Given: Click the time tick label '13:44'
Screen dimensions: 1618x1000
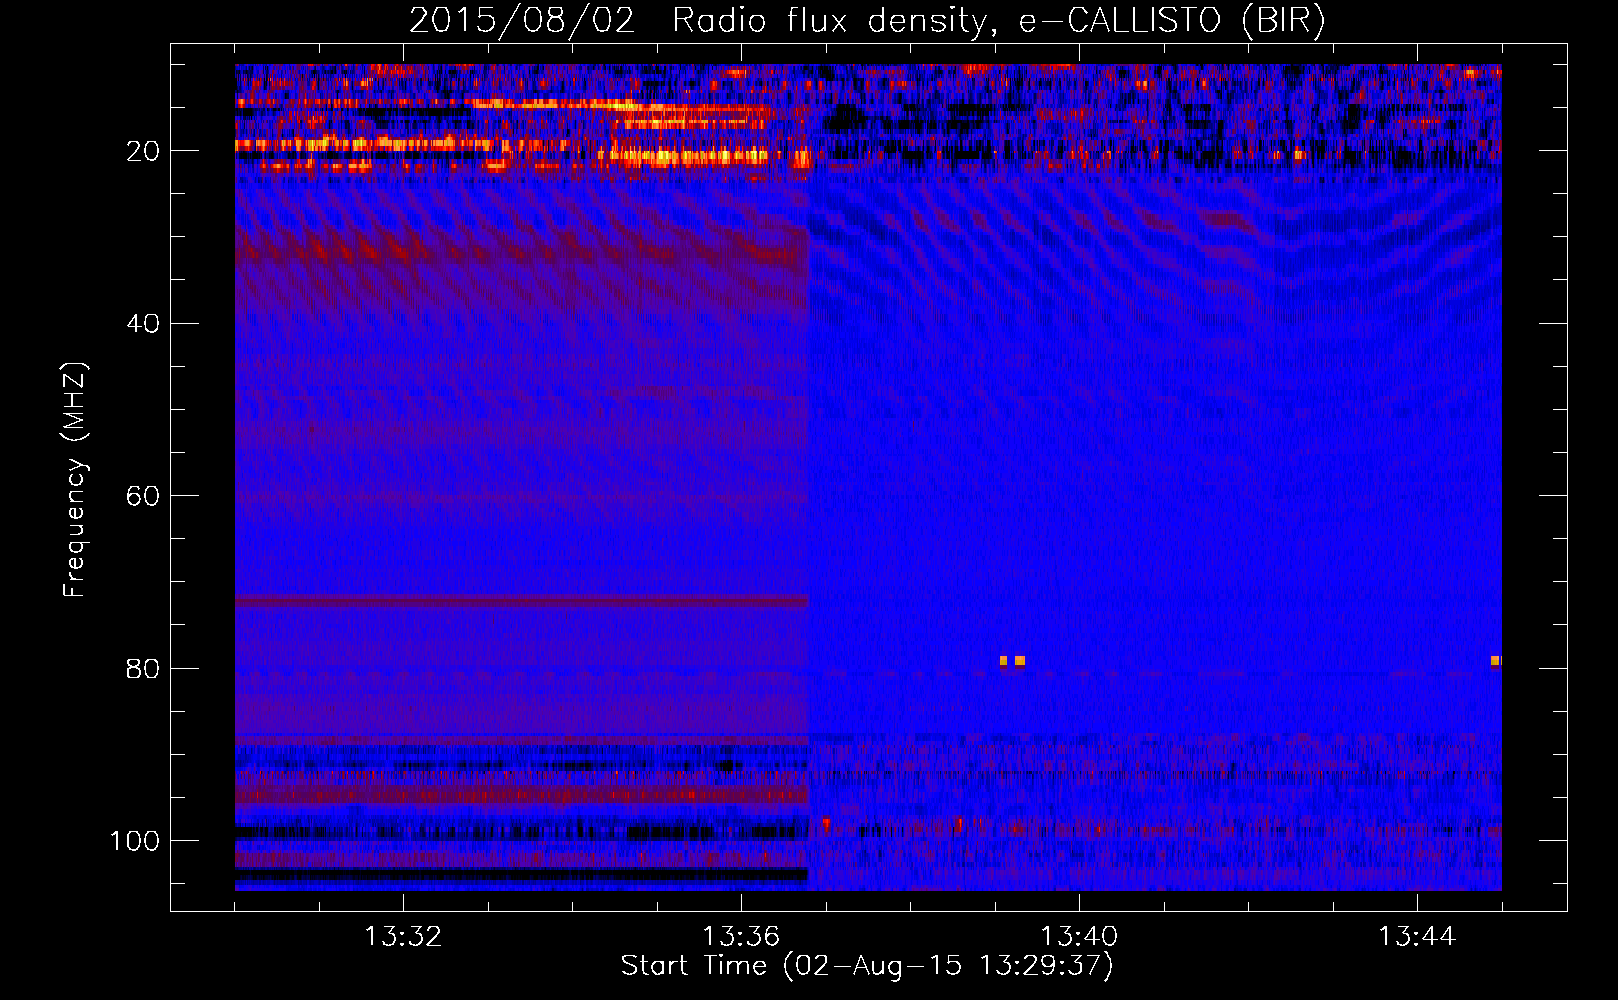Looking at the screenshot, I should [1417, 937].
